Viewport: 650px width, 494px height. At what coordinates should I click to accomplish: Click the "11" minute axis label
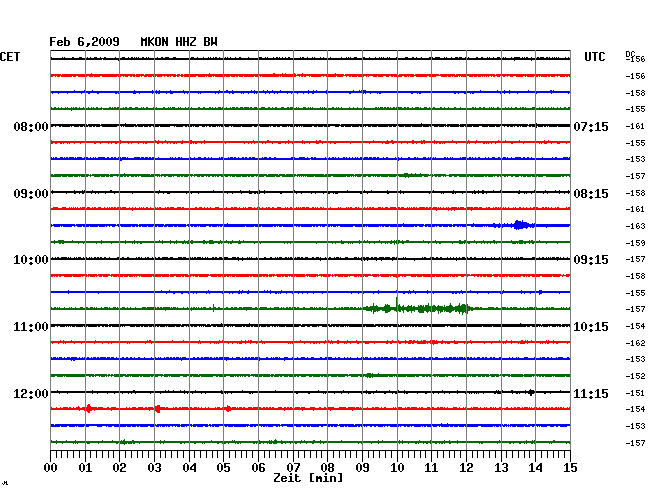(x=431, y=467)
